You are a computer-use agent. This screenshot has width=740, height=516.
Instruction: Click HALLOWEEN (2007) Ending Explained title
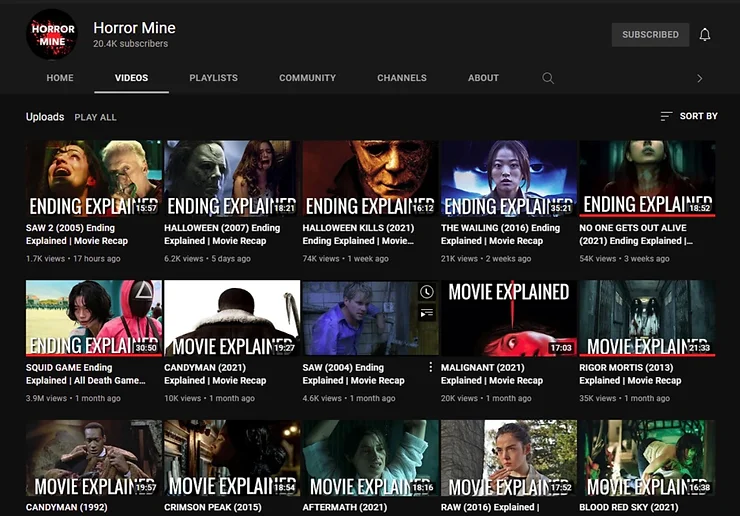pos(222,234)
